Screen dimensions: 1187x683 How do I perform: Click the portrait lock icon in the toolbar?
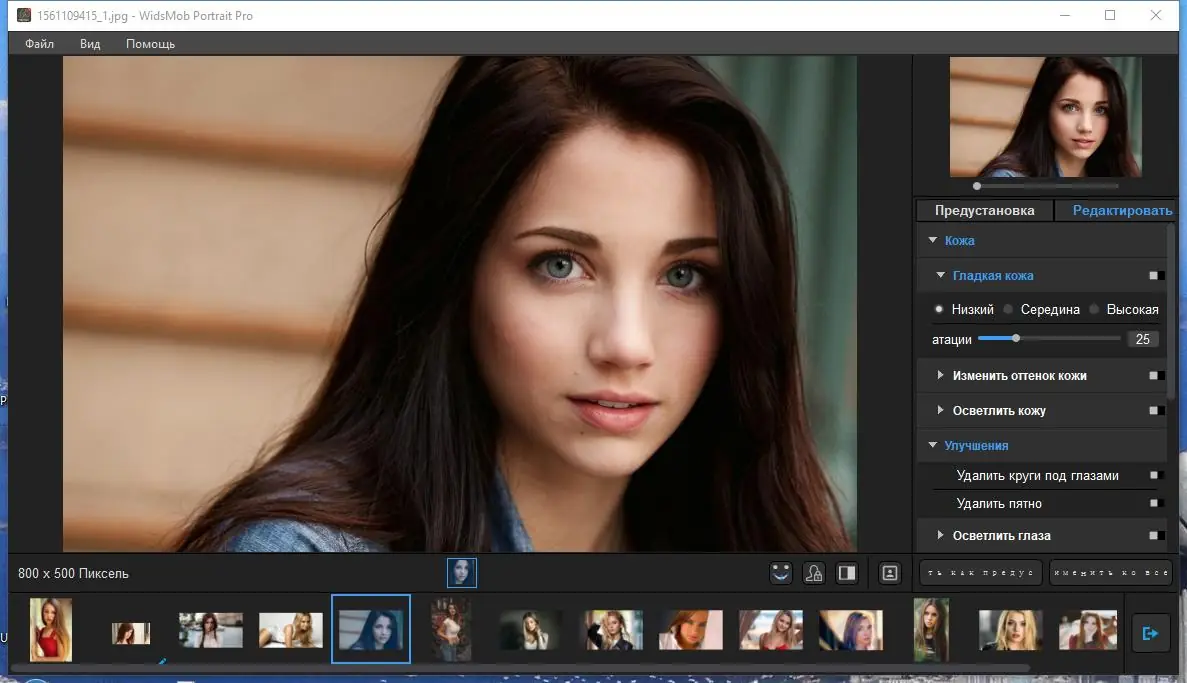point(813,572)
